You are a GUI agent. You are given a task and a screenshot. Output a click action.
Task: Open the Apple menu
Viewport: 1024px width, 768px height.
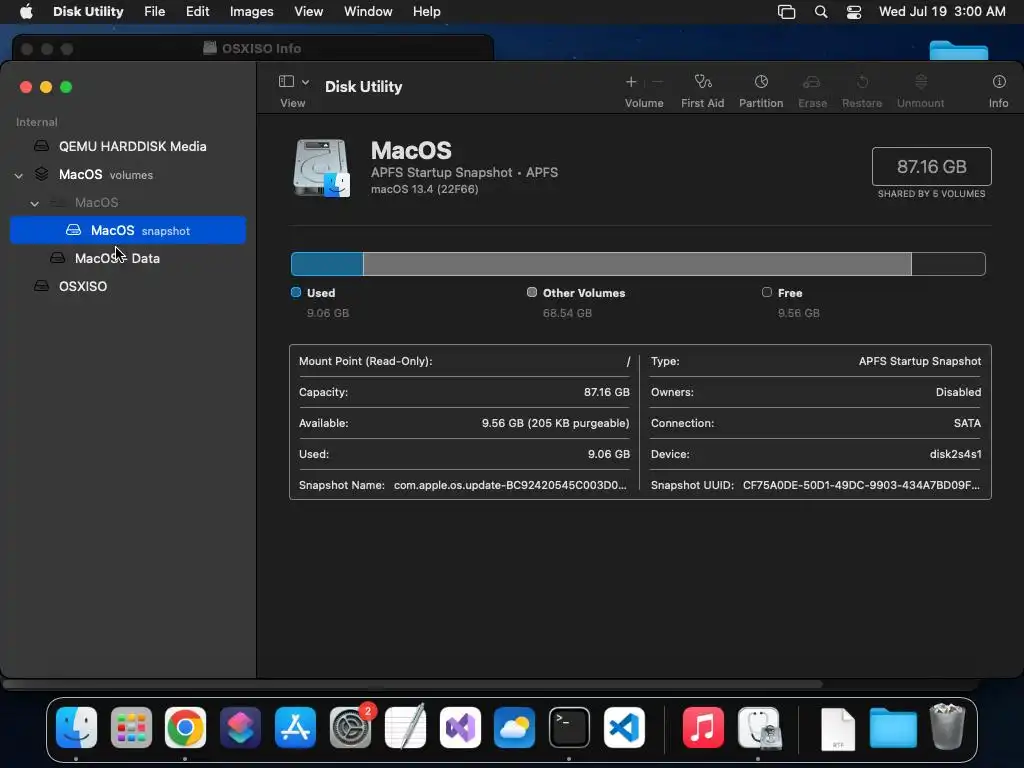(26, 11)
